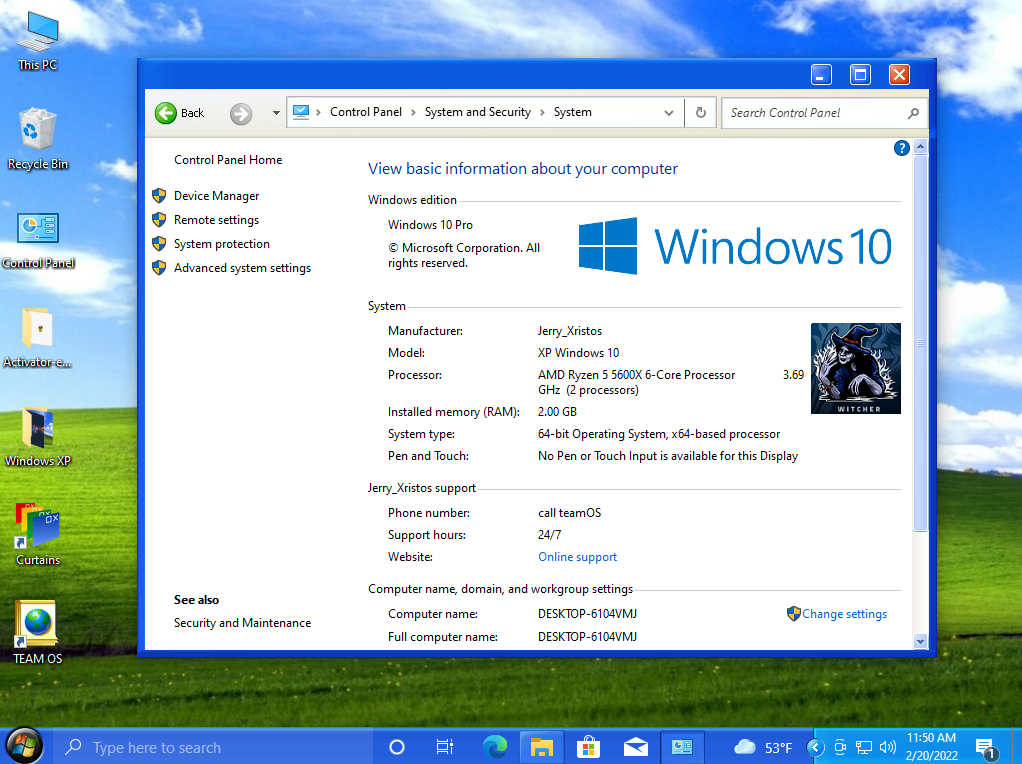Open Advanced system settings
The width and height of the screenshot is (1022, 764).
242,268
